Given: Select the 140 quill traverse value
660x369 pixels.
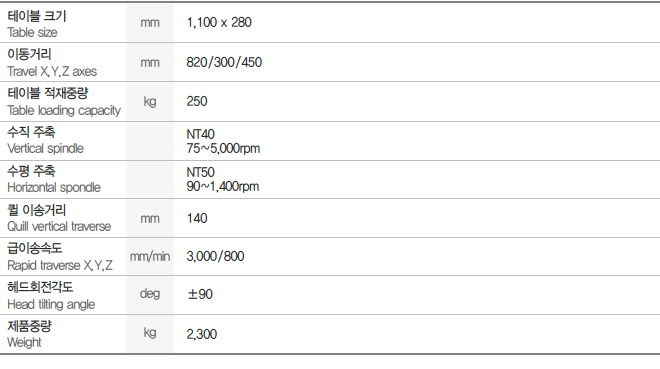Looking at the screenshot, I should coord(197,218).
